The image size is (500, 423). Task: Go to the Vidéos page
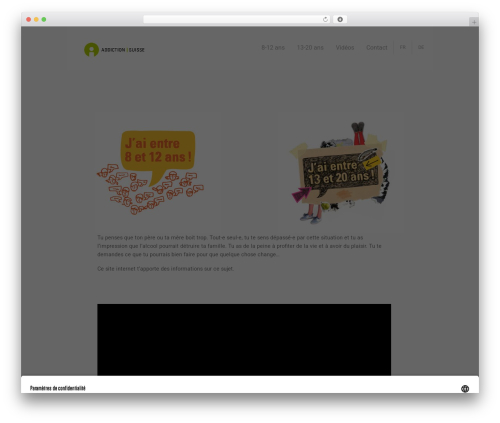tap(345, 48)
